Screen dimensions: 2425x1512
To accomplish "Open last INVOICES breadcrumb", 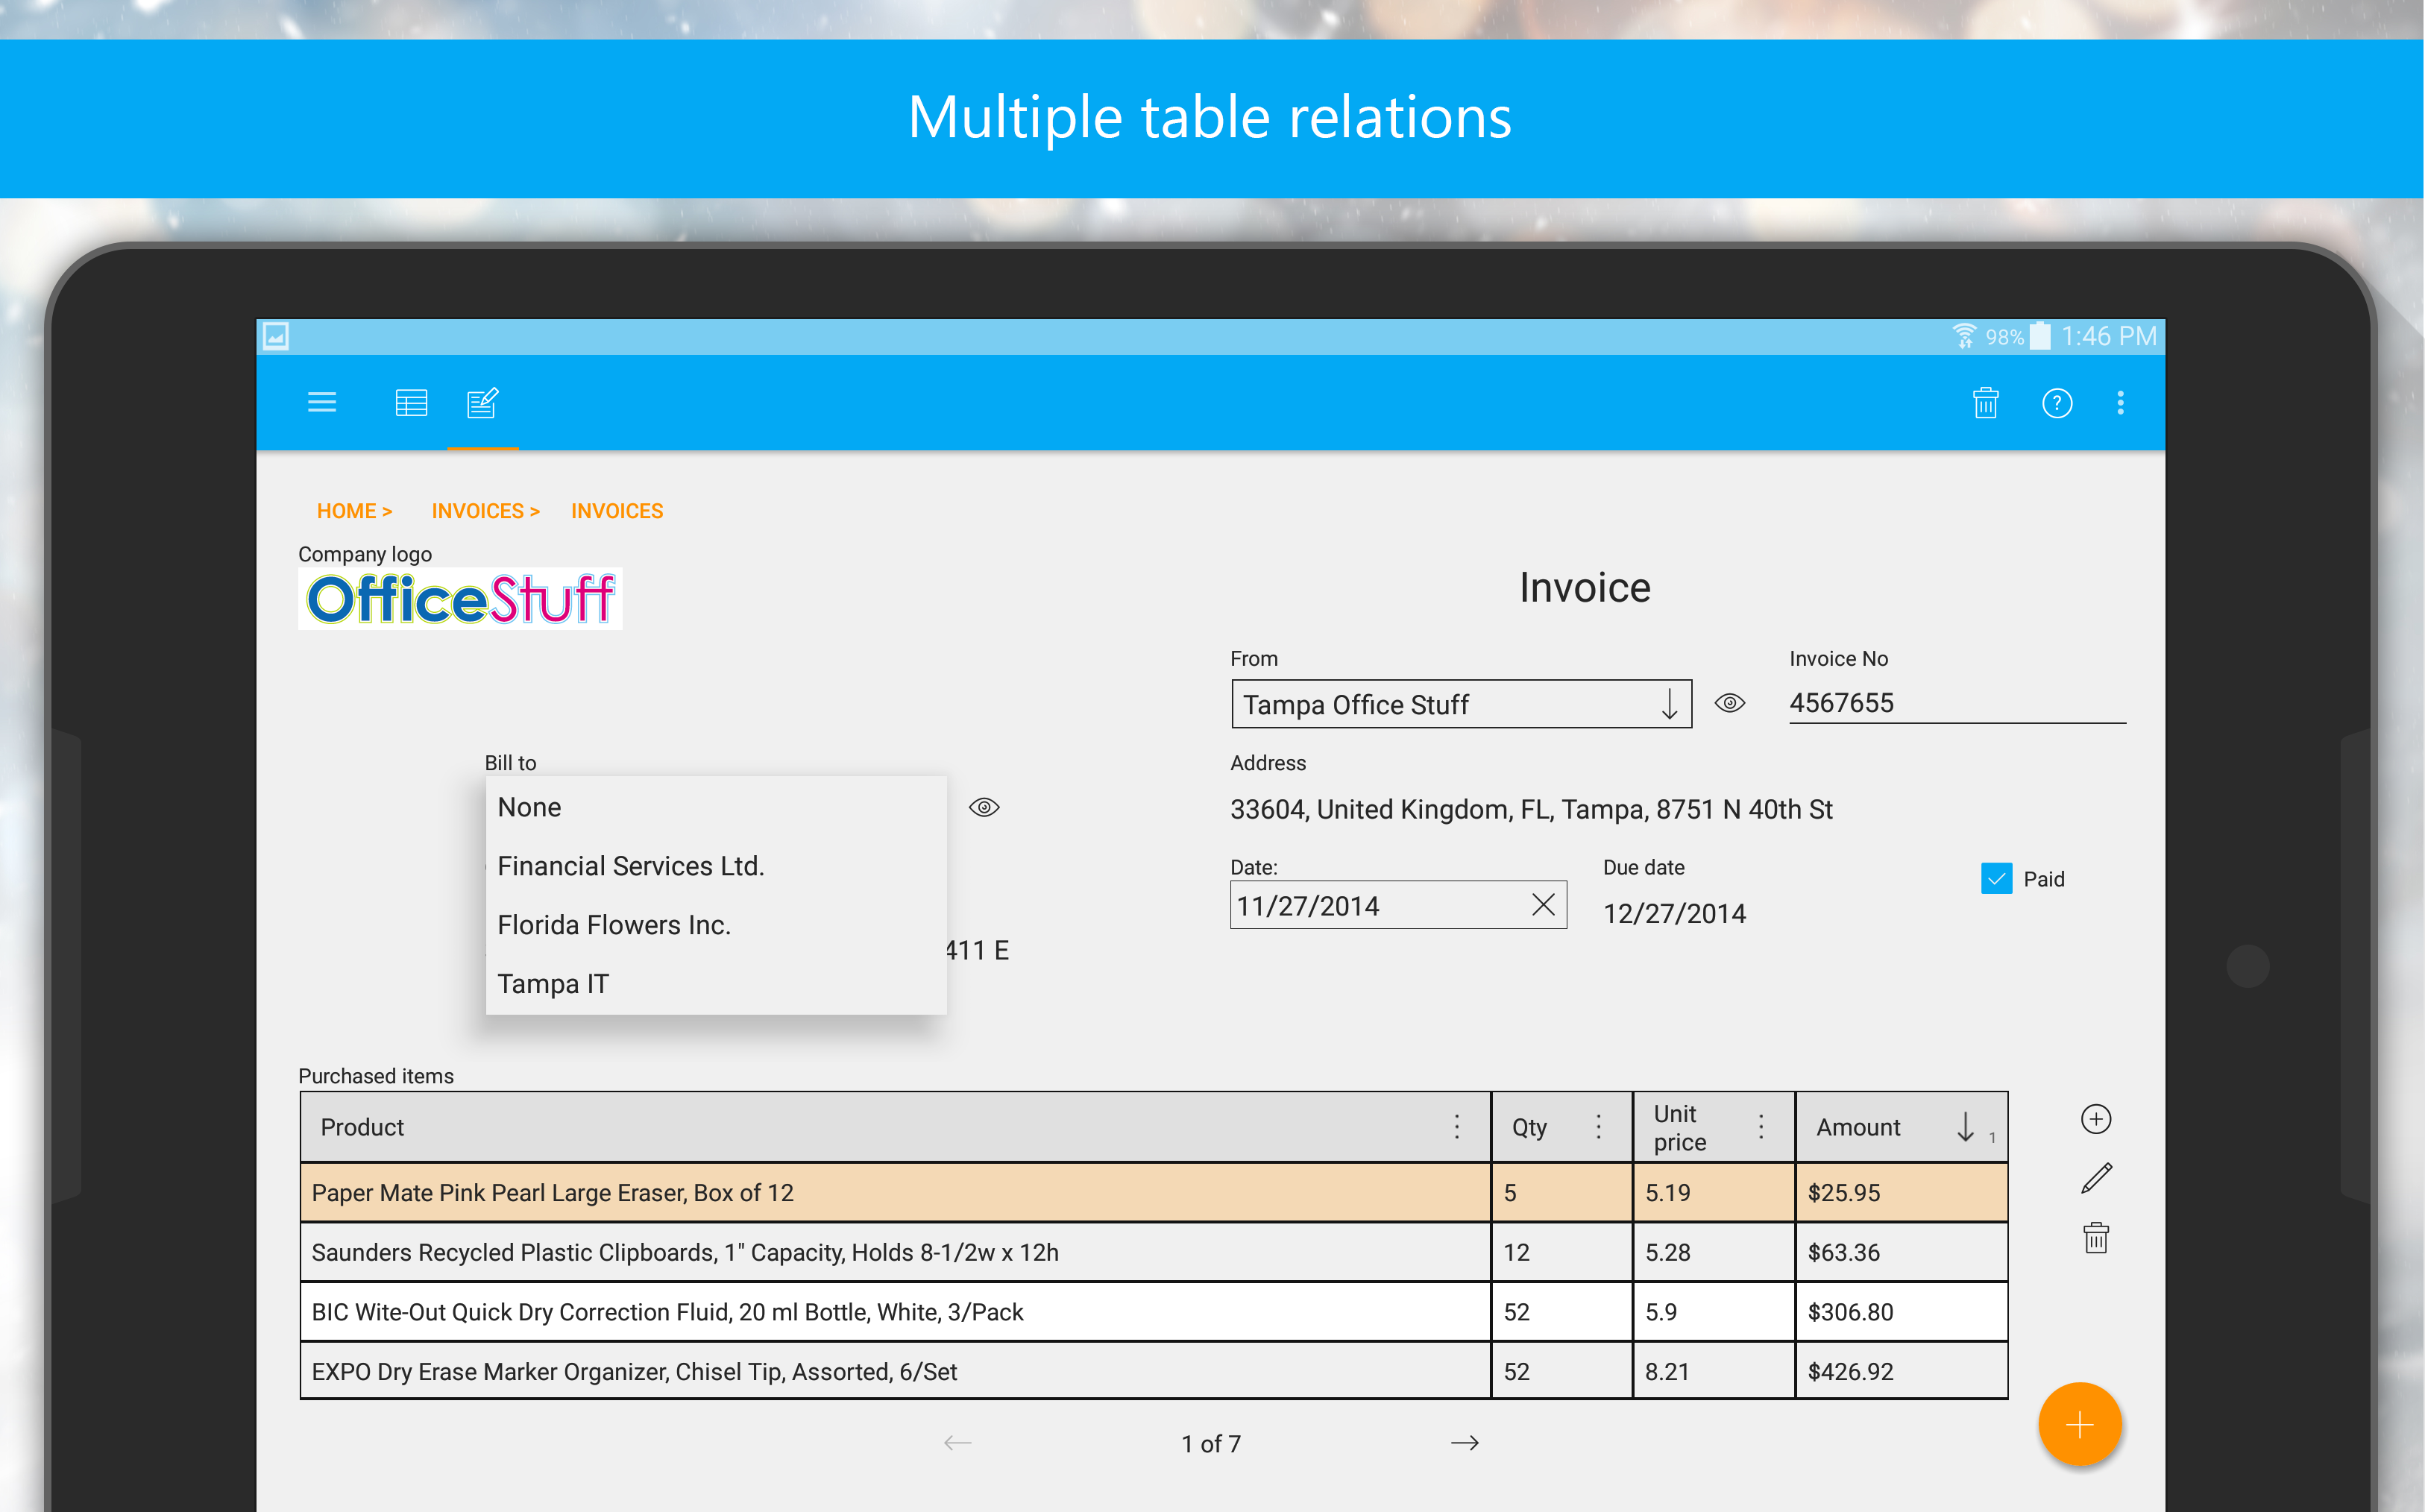I will [x=617, y=511].
